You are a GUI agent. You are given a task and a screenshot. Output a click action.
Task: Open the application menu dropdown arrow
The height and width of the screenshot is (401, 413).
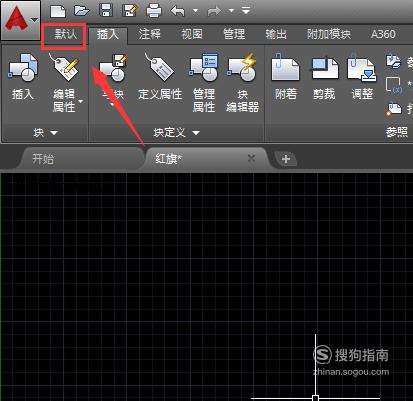(35, 20)
